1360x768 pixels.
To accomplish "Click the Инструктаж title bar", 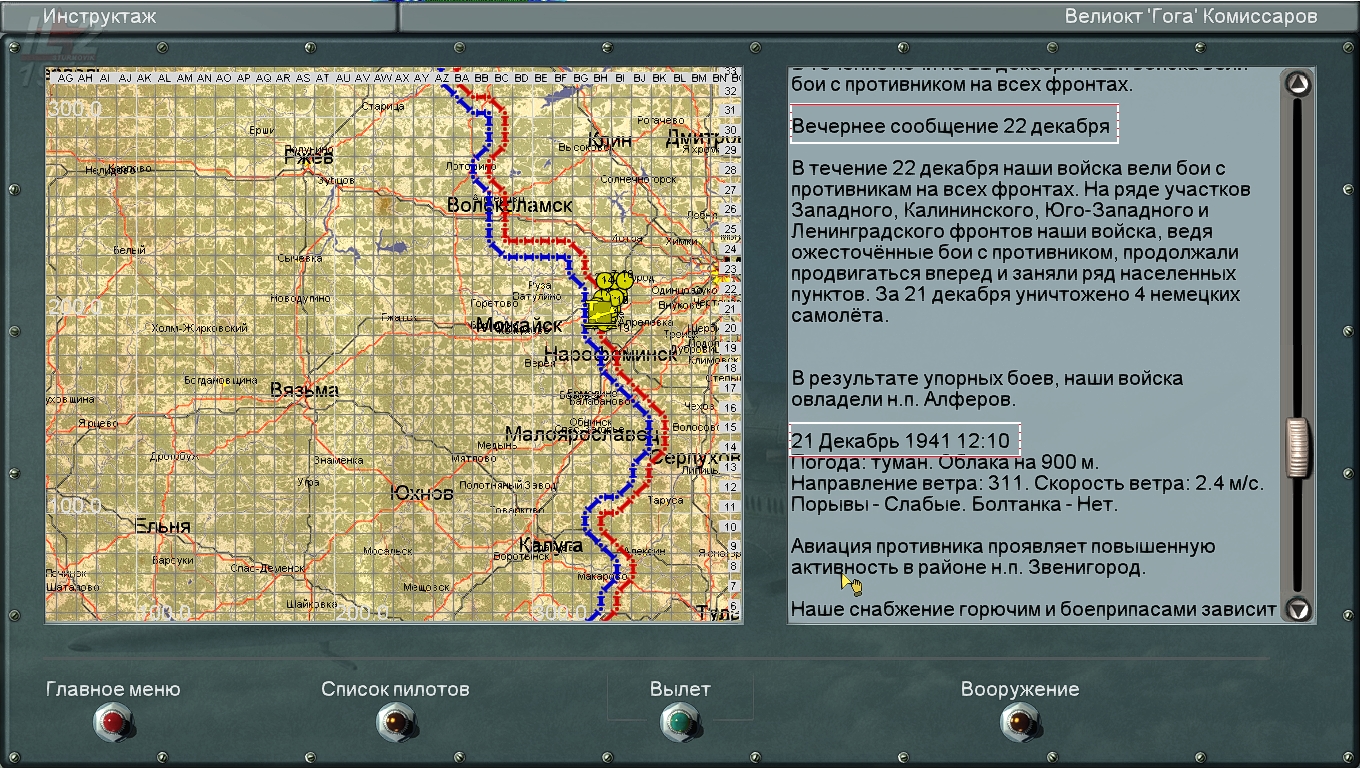I will (x=100, y=16).
